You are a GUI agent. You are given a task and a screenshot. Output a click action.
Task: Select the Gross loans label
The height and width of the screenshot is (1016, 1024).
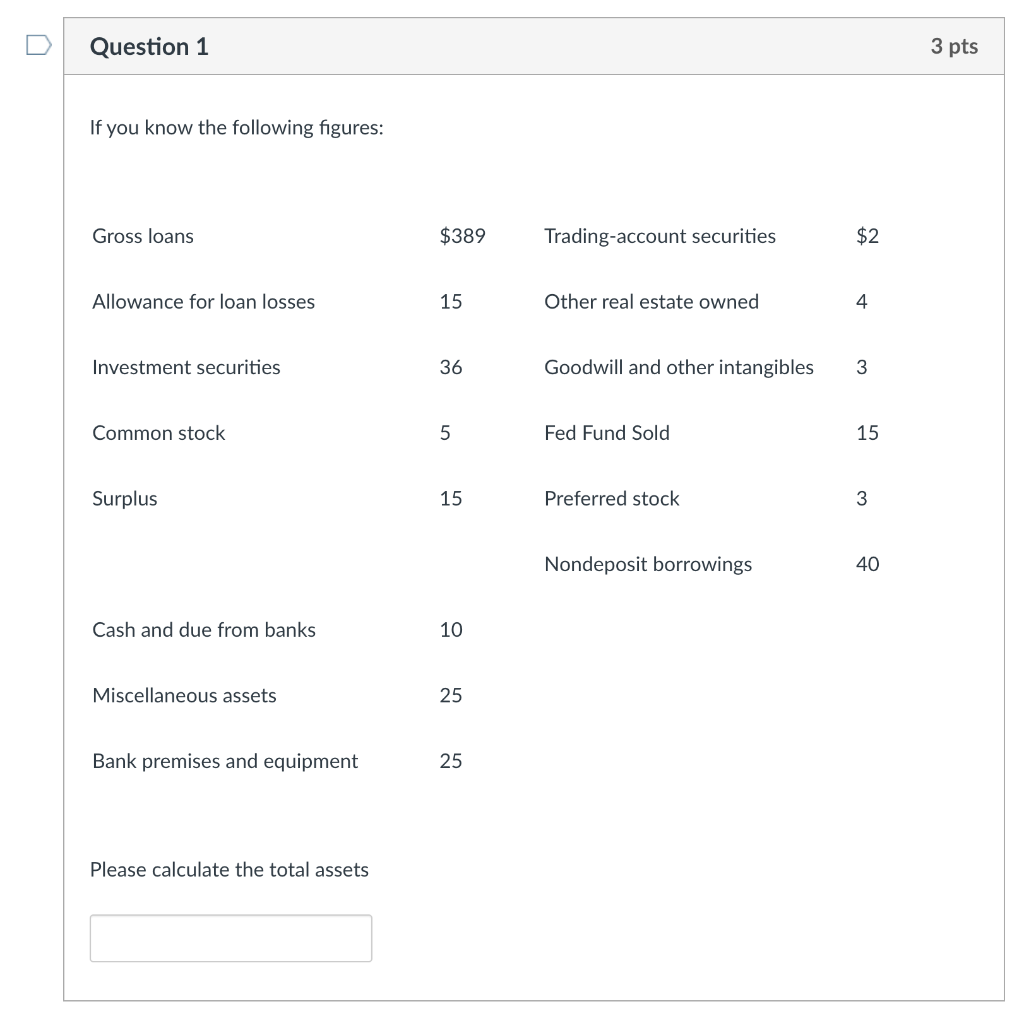(x=143, y=236)
